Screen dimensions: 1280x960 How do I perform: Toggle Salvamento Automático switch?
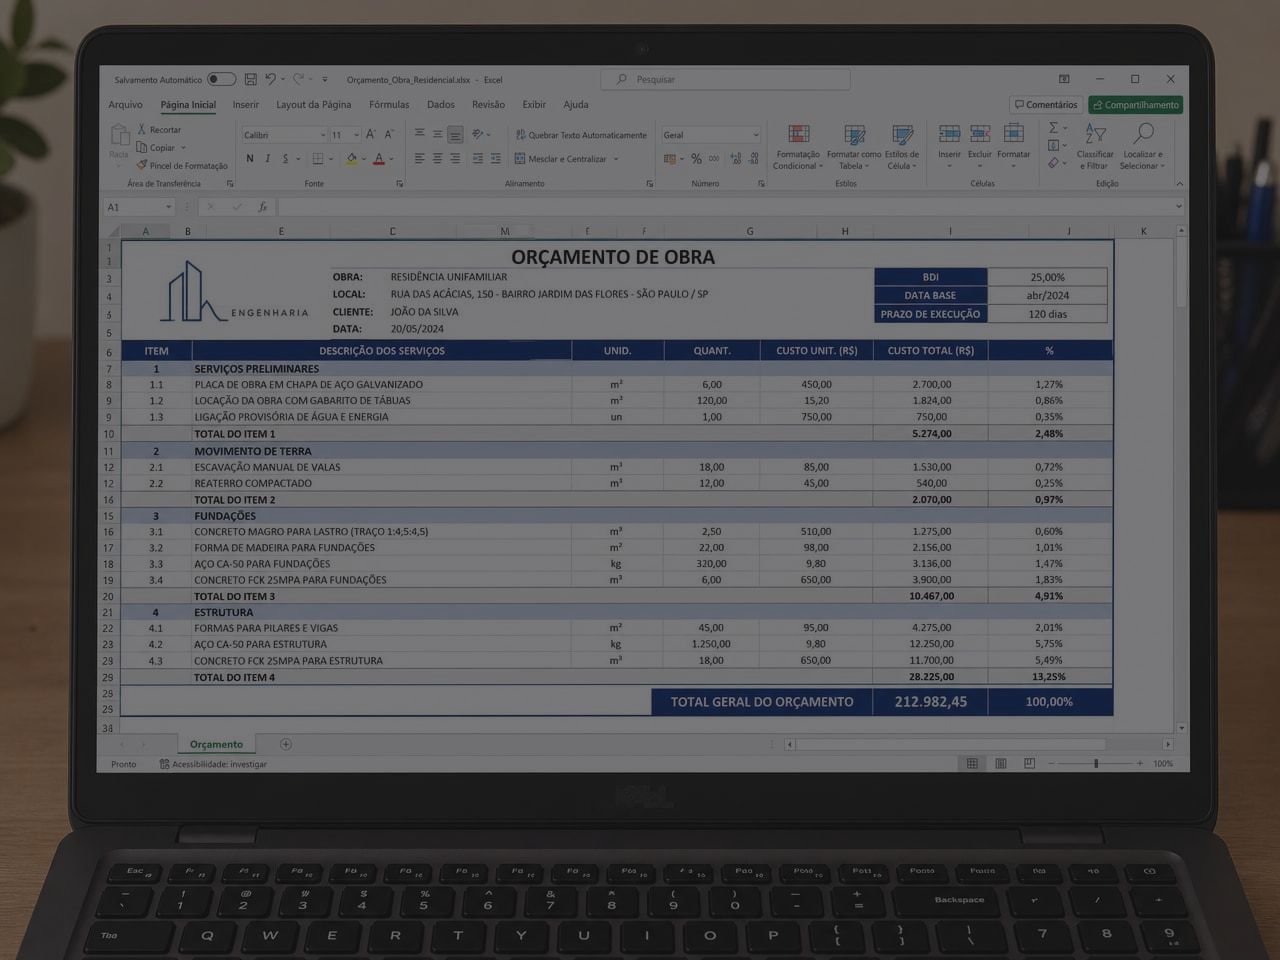tap(221, 79)
